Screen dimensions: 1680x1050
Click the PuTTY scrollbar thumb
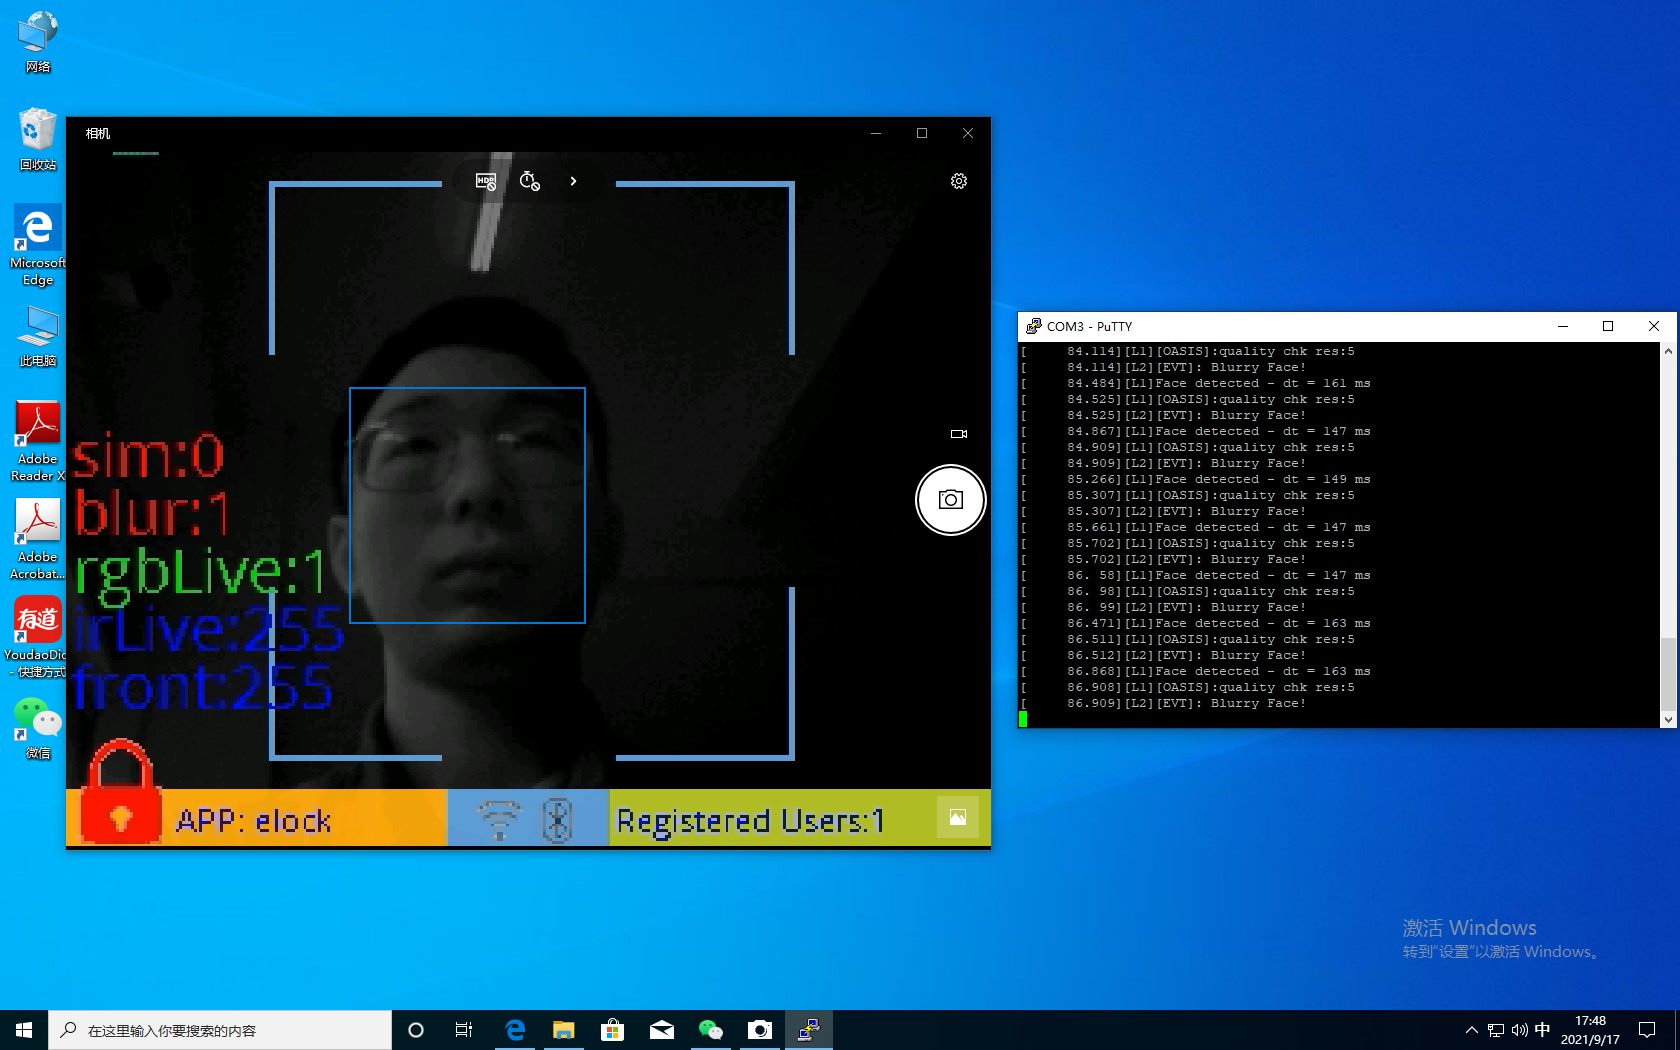point(1668,673)
